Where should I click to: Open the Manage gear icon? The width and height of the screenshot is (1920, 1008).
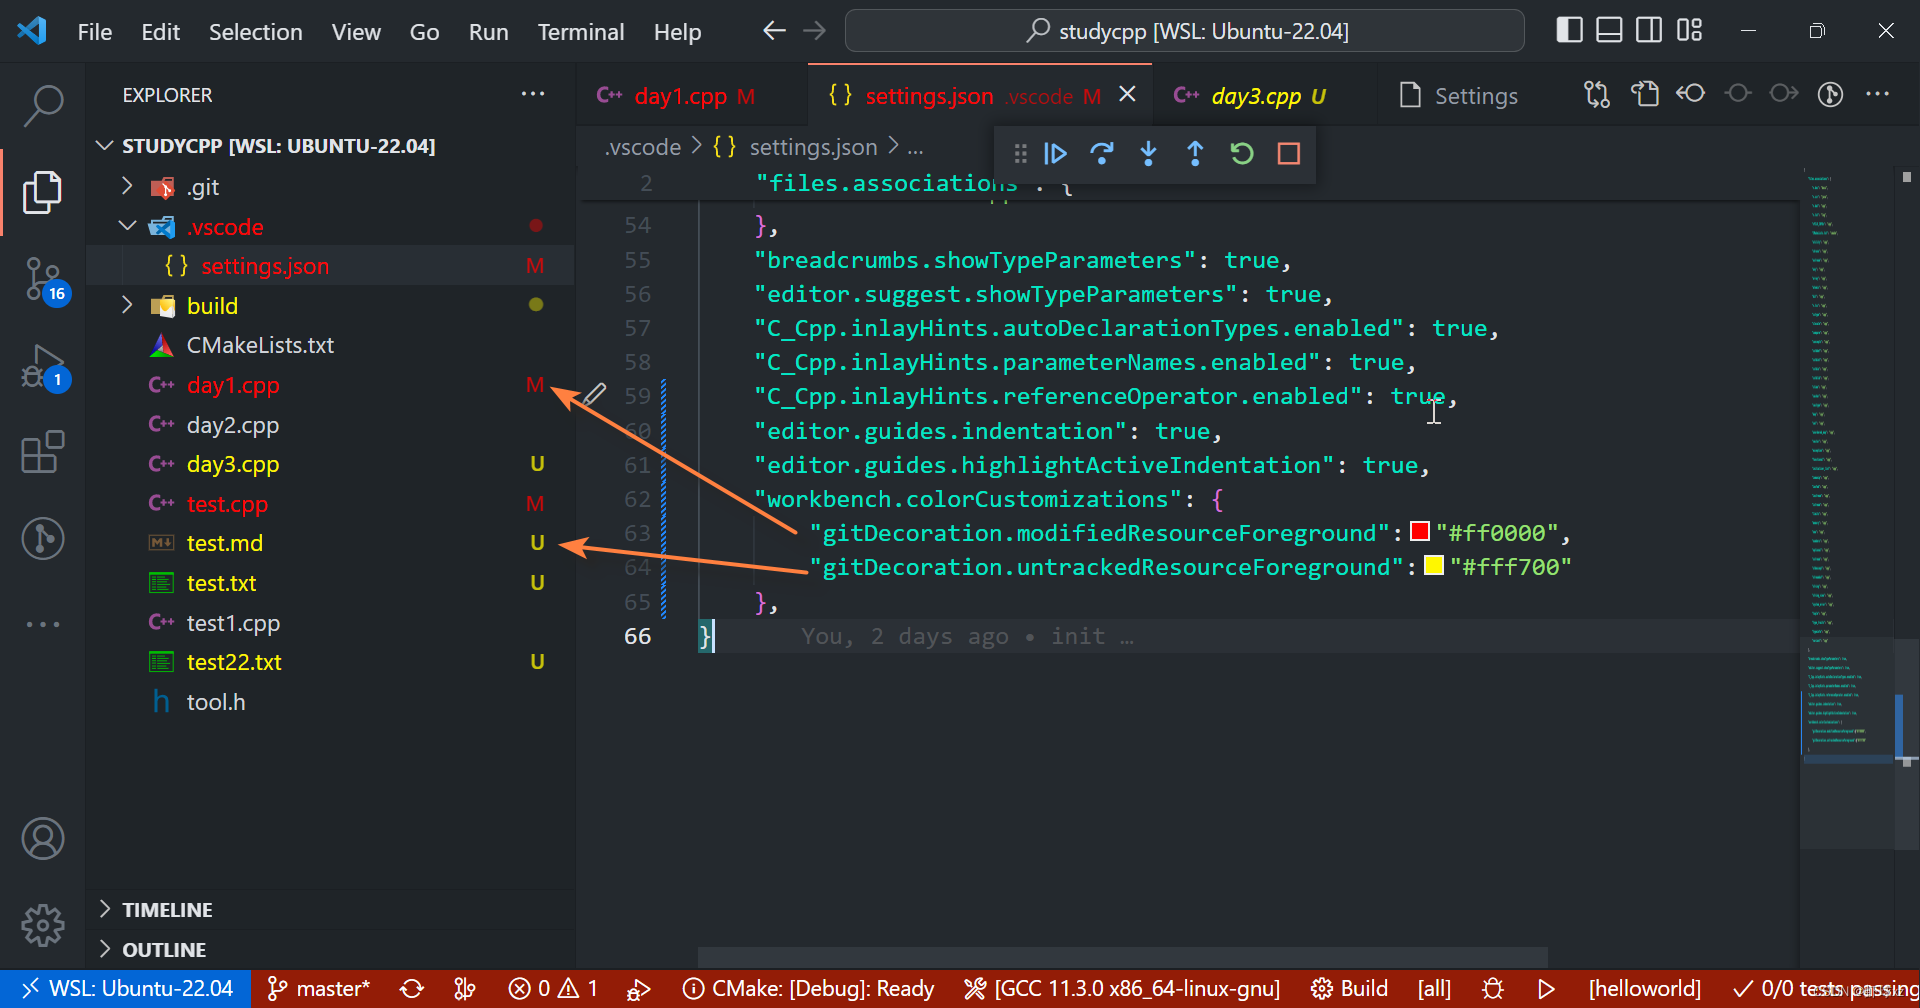coord(43,925)
